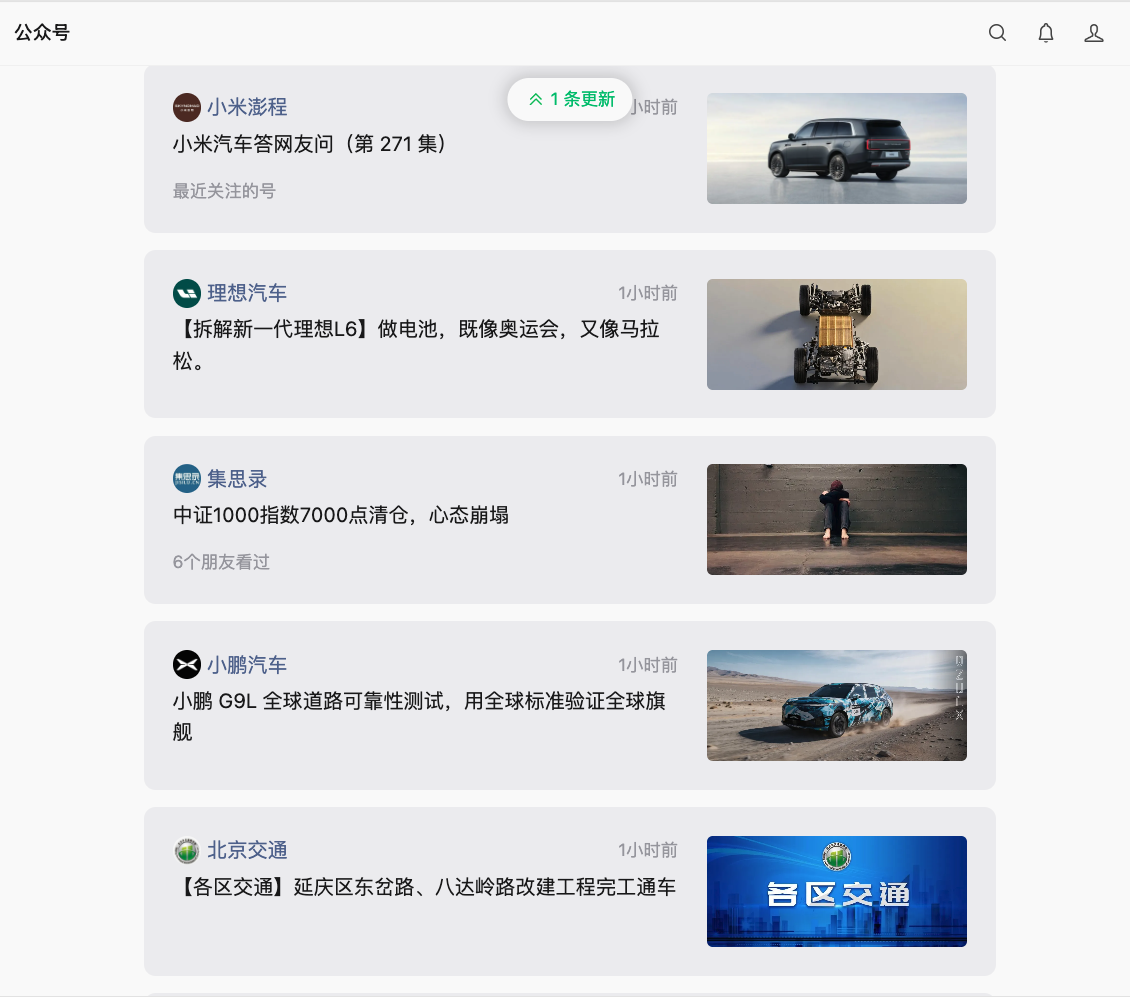Viewport: 1130px width, 997px height.
Task: Open article 延庆区东岔路、八达岭路改建工程
Action: pyautogui.click(x=424, y=887)
